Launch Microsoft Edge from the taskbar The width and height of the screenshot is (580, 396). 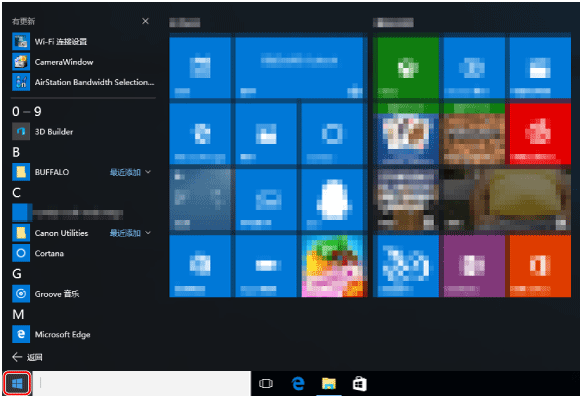[x=298, y=383]
